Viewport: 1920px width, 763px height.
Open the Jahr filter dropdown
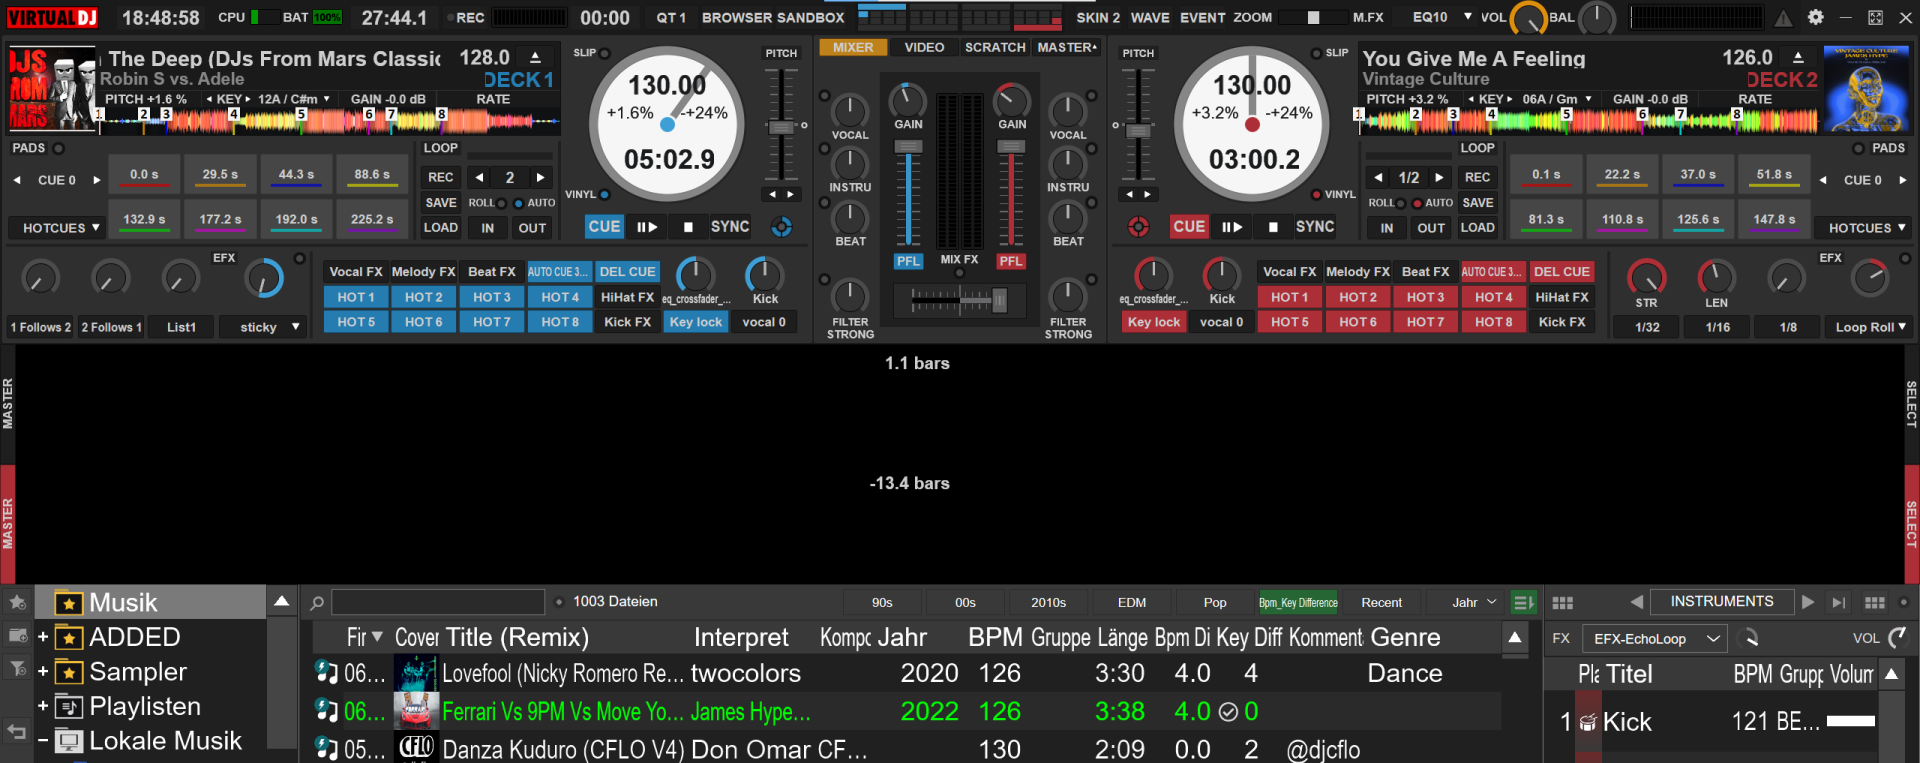pos(1474,602)
